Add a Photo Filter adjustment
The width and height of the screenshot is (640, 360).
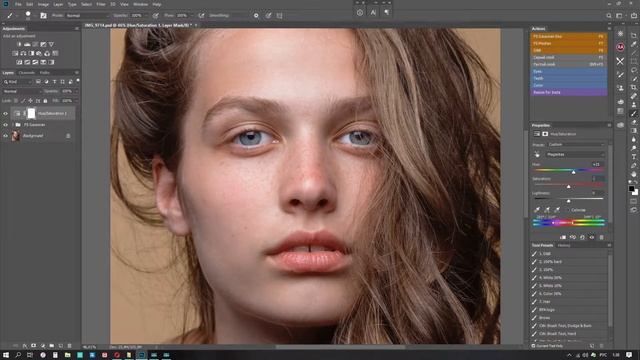(39, 53)
